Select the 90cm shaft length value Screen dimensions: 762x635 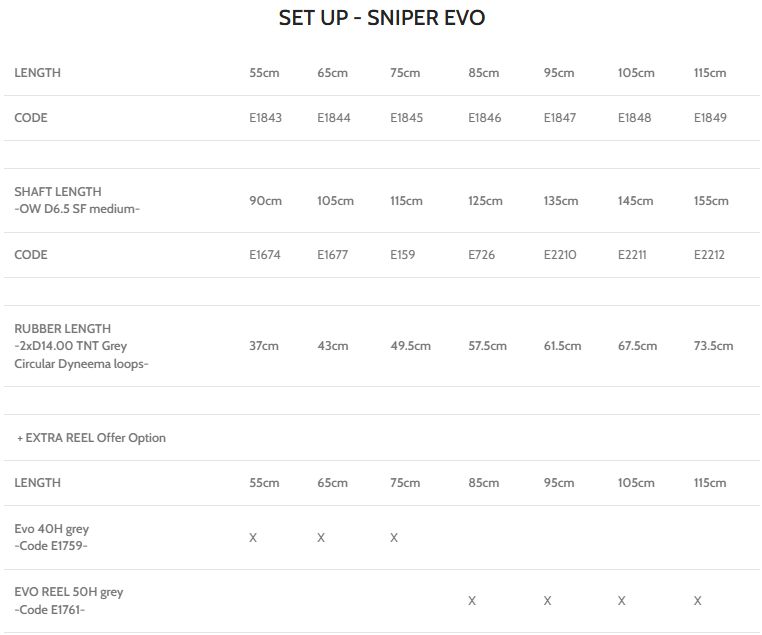coord(265,201)
